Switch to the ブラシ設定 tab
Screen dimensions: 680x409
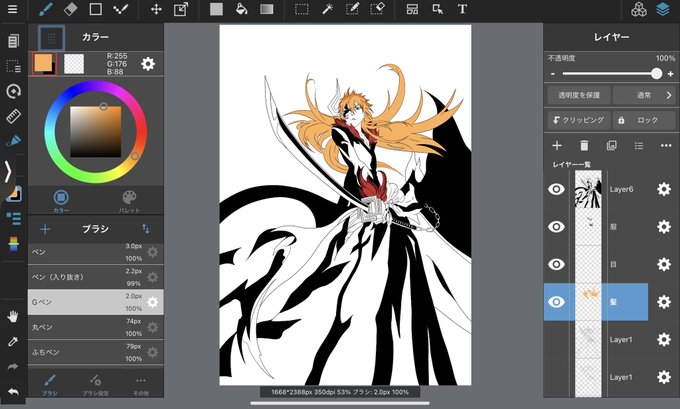tap(95, 385)
